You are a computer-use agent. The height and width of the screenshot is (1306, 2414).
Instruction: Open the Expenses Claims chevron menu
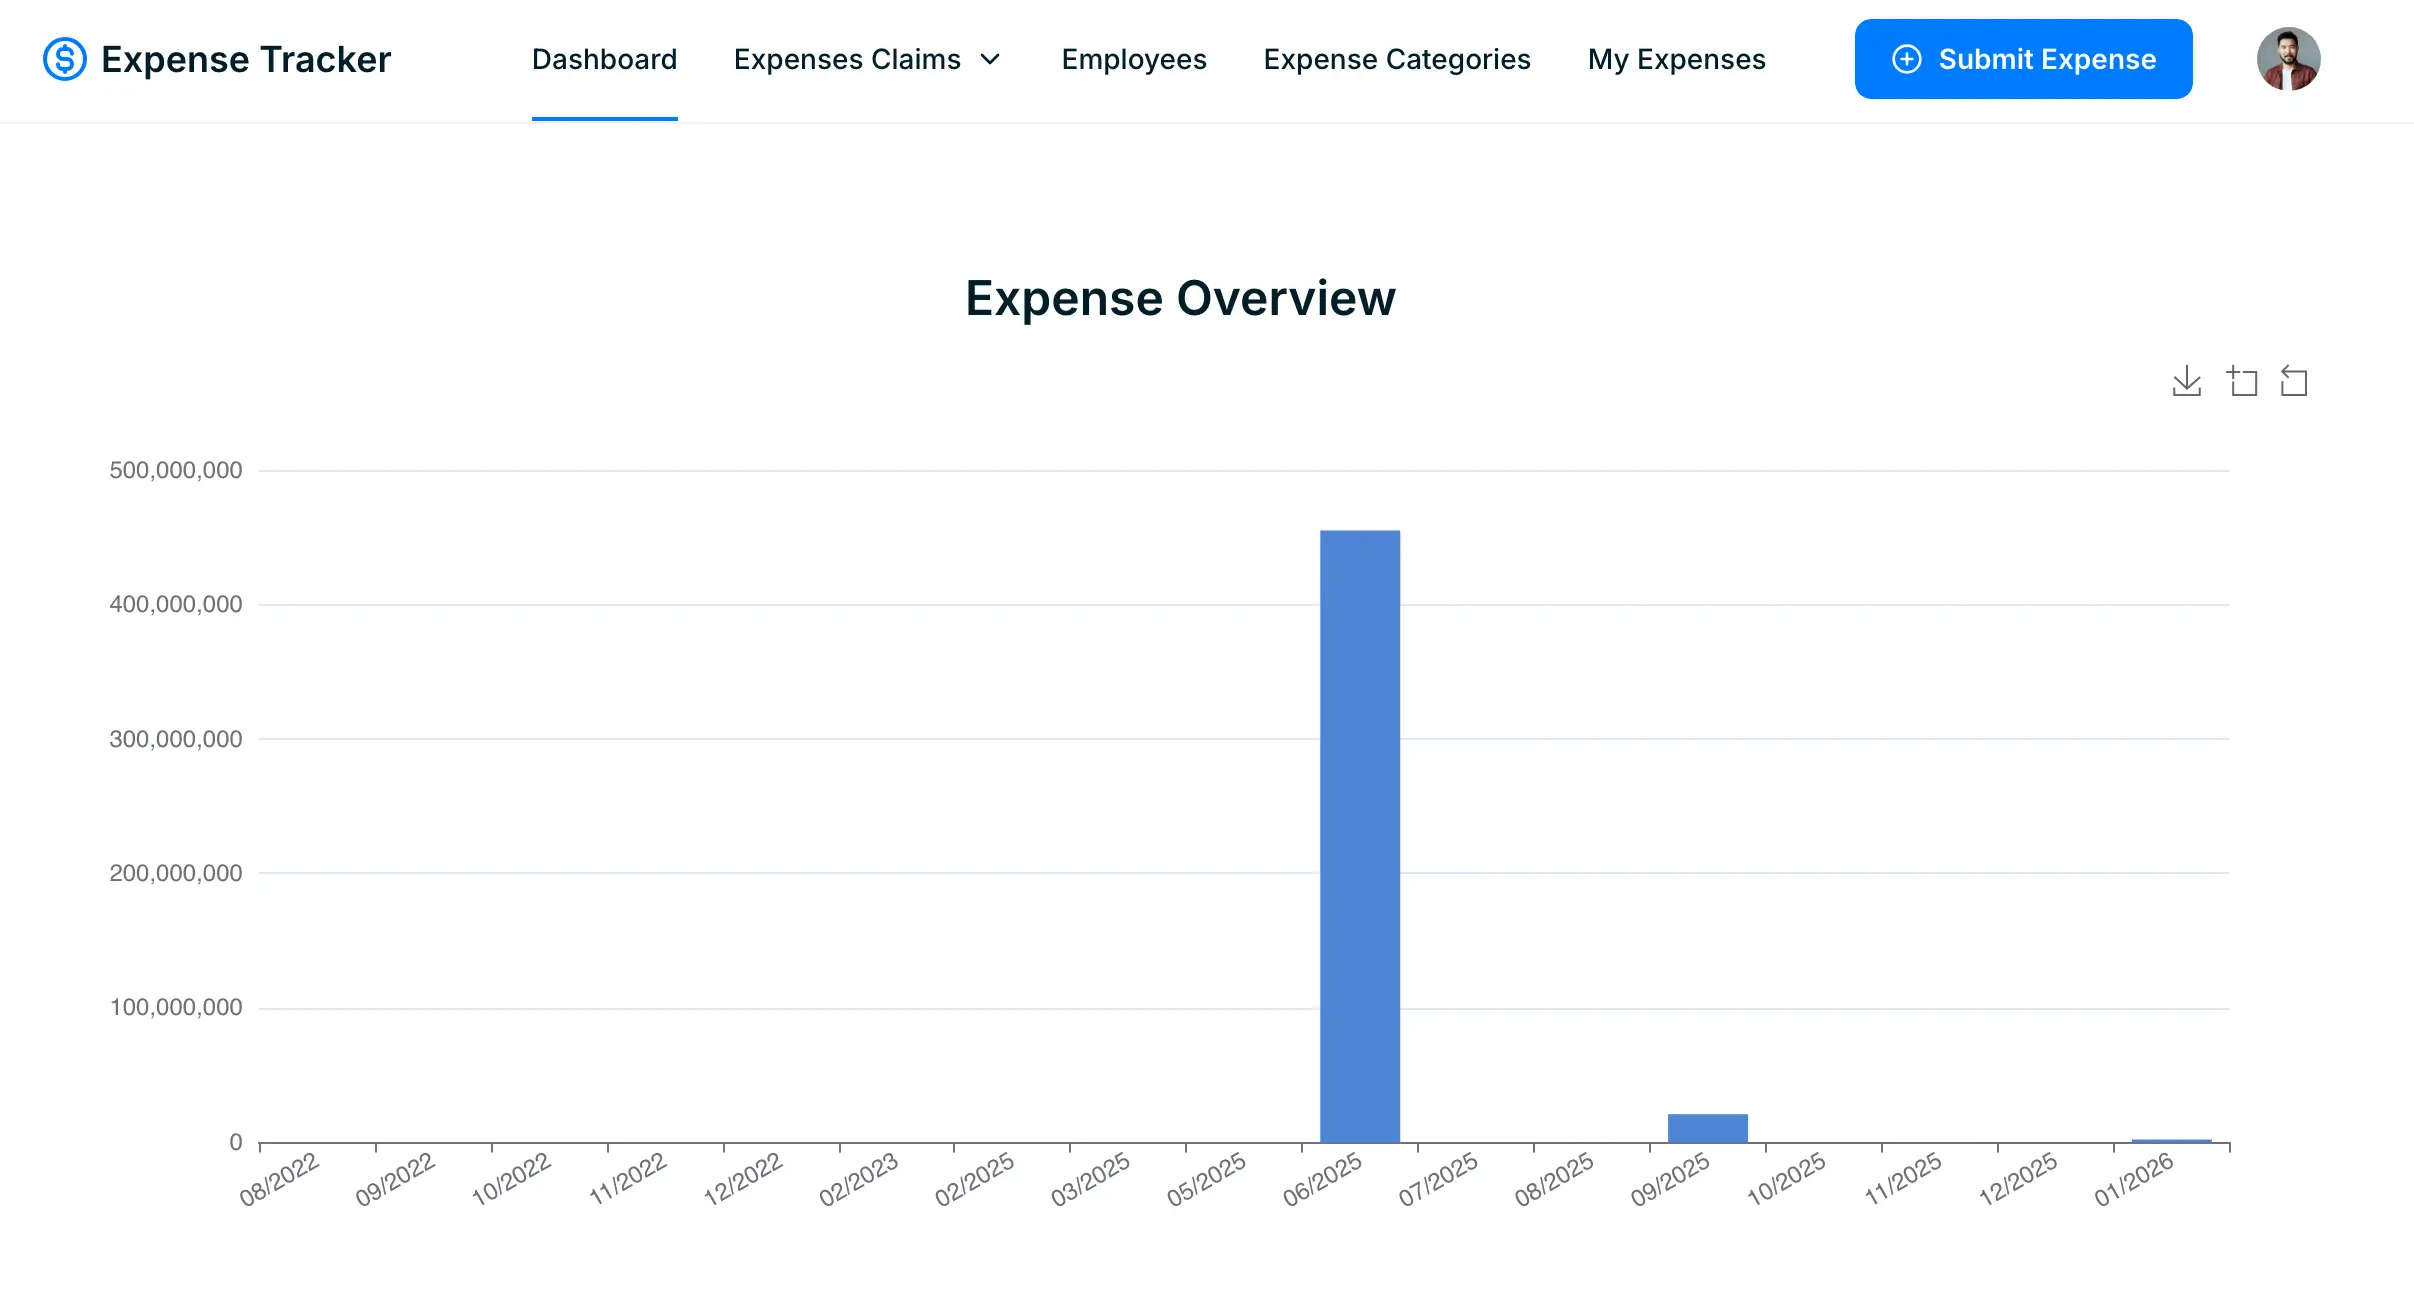(989, 59)
